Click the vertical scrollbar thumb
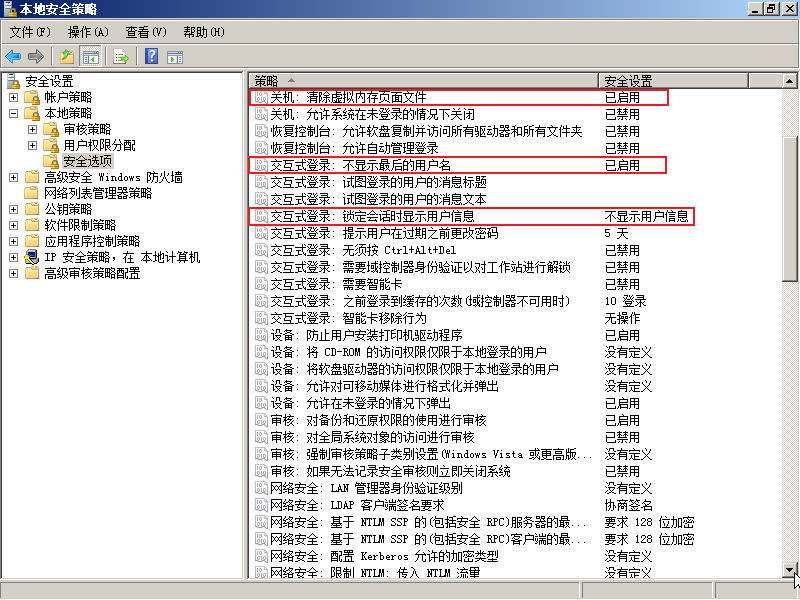Viewport: 800px width, 600px height. point(789,208)
